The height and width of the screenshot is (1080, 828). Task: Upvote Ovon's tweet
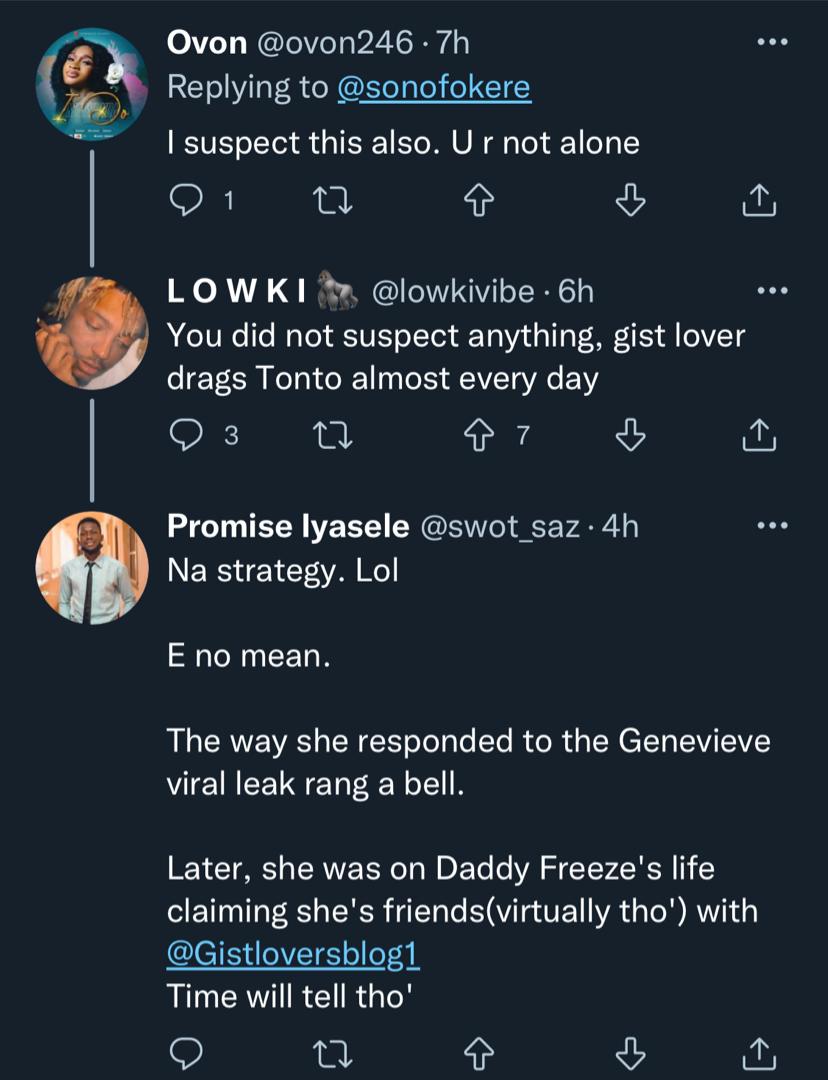[x=477, y=202]
